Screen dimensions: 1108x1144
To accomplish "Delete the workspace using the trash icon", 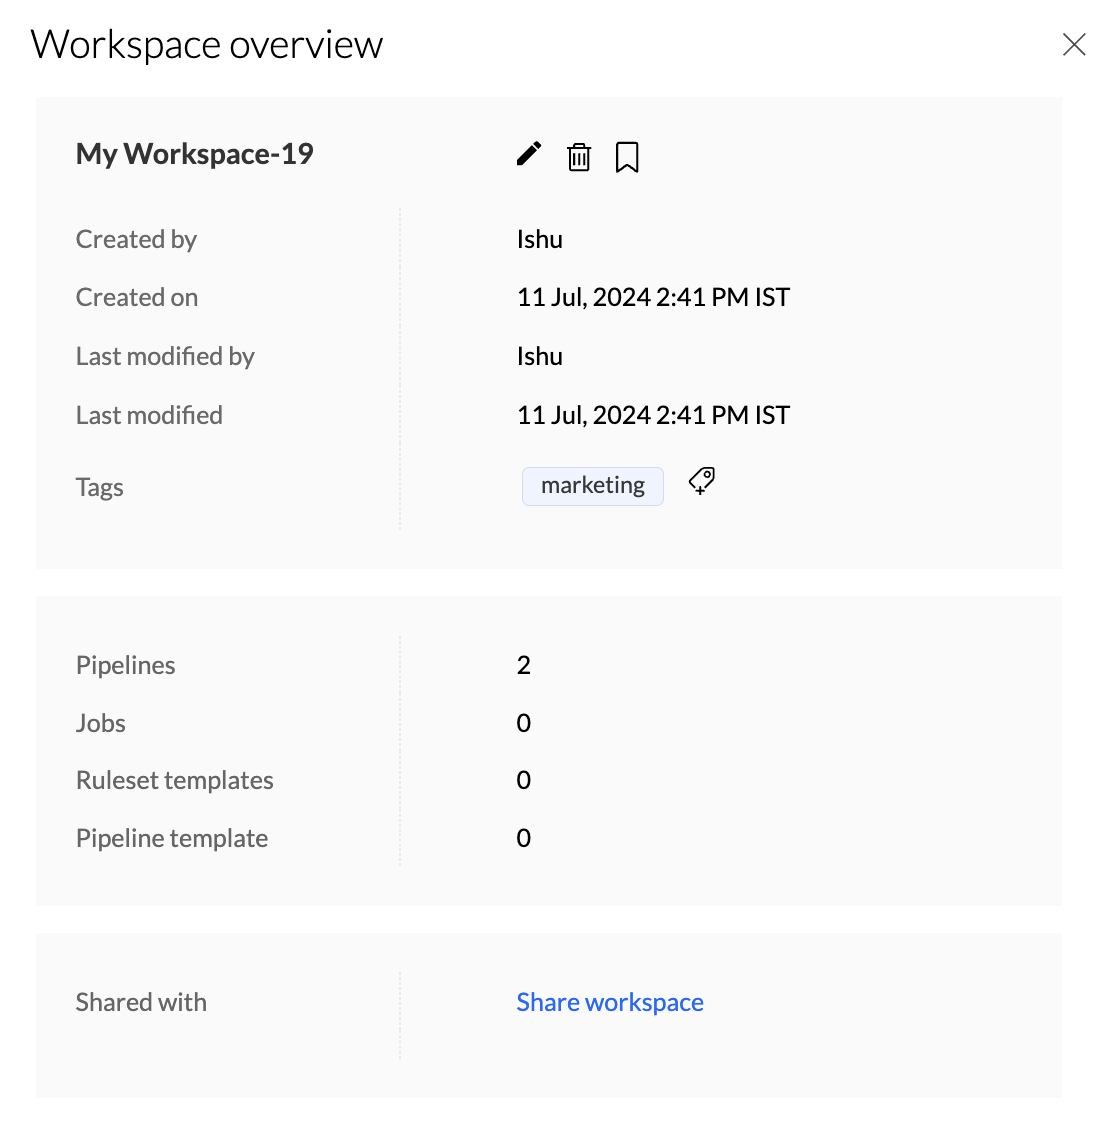I will (x=579, y=157).
